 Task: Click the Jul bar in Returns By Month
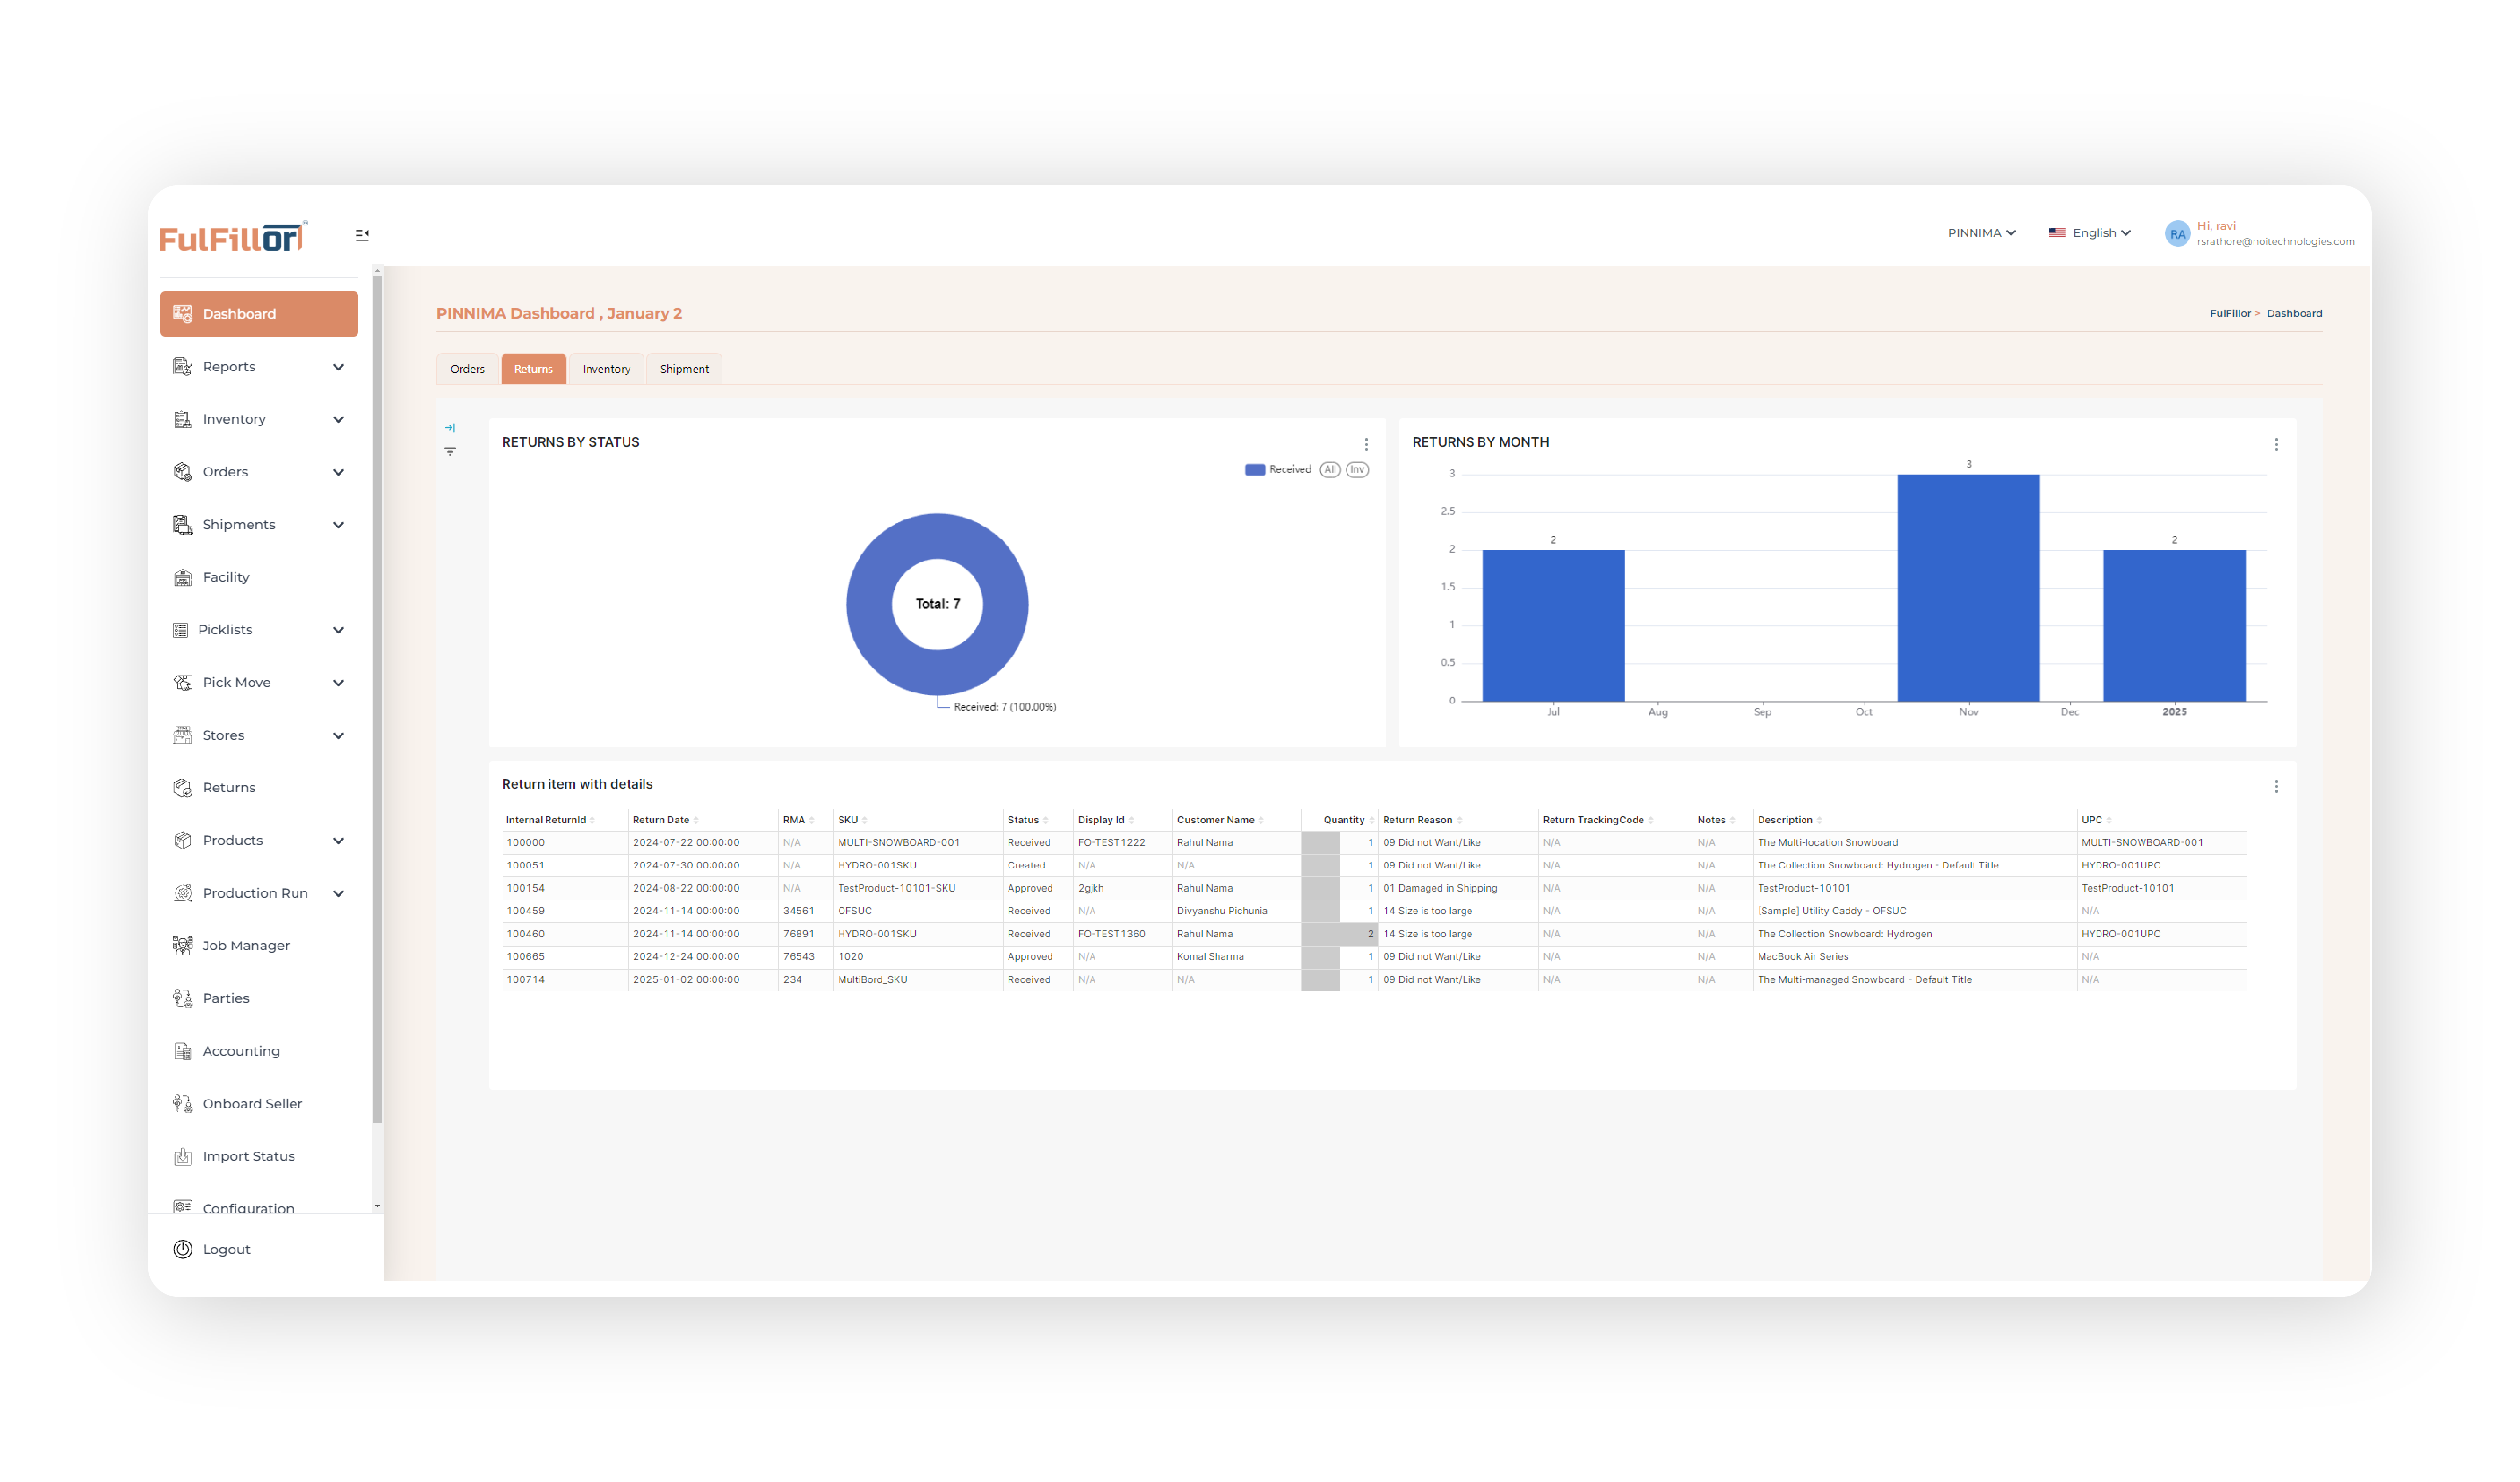click(1553, 626)
